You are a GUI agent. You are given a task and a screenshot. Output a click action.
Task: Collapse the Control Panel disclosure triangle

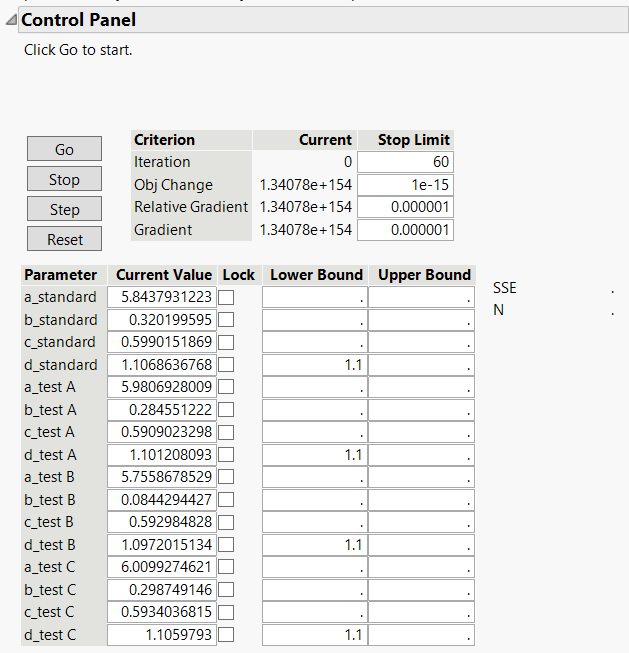pyautogui.click(x=11, y=20)
